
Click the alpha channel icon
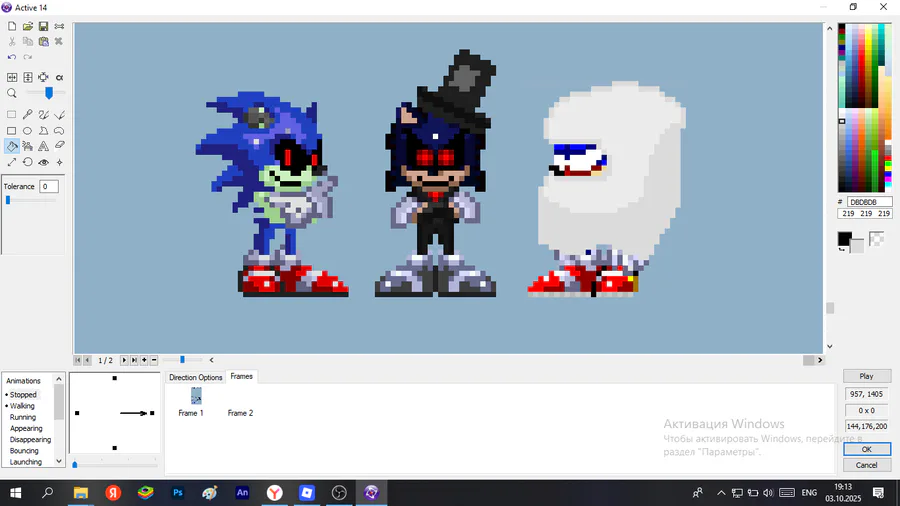point(59,77)
